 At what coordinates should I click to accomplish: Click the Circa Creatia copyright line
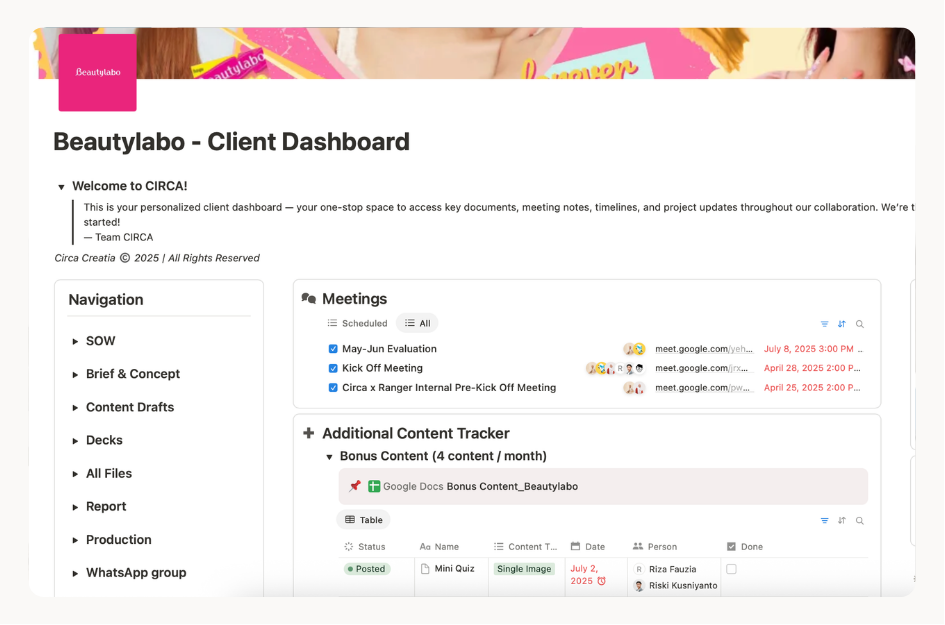[x=157, y=258]
